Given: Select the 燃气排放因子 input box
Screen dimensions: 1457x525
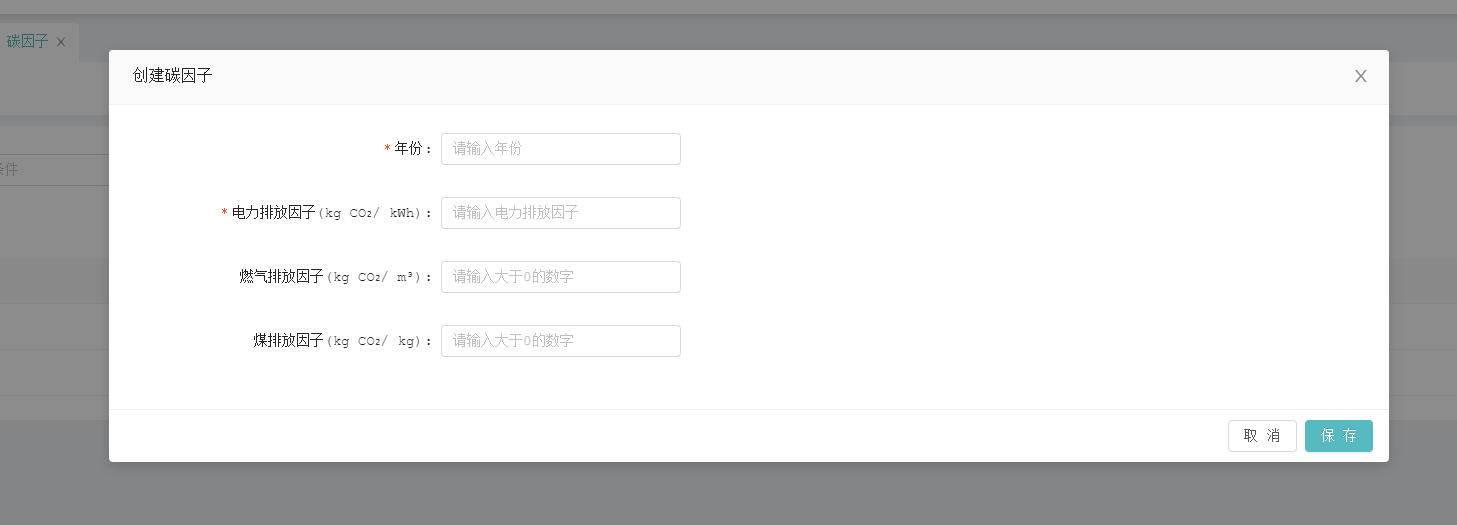Looking at the screenshot, I should point(561,277).
